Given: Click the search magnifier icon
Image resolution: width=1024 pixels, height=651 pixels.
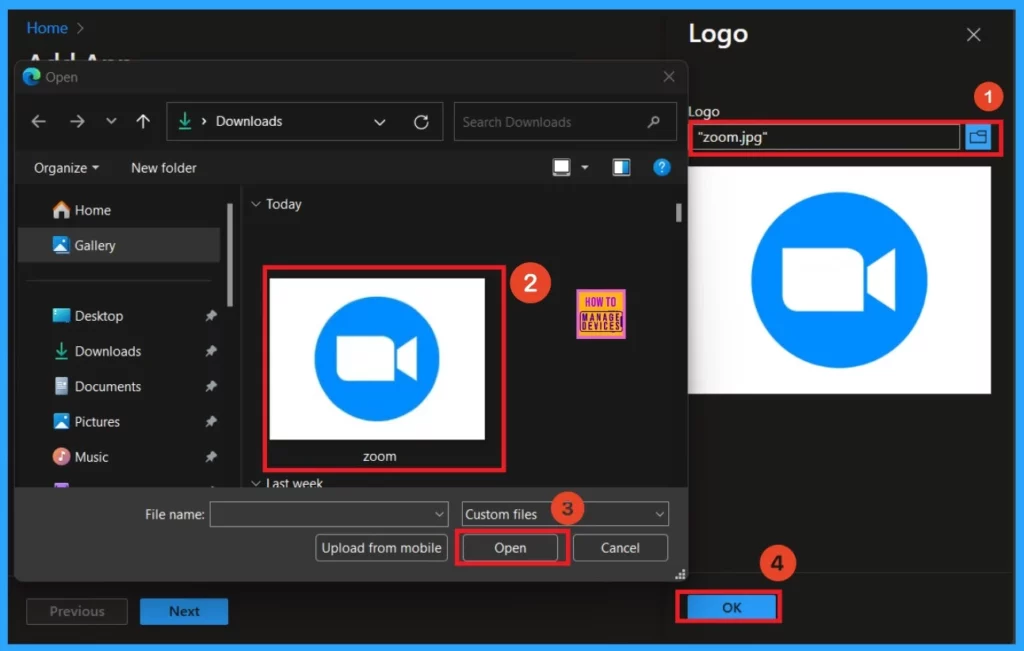Looking at the screenshot, I should [x=653, y=121].
